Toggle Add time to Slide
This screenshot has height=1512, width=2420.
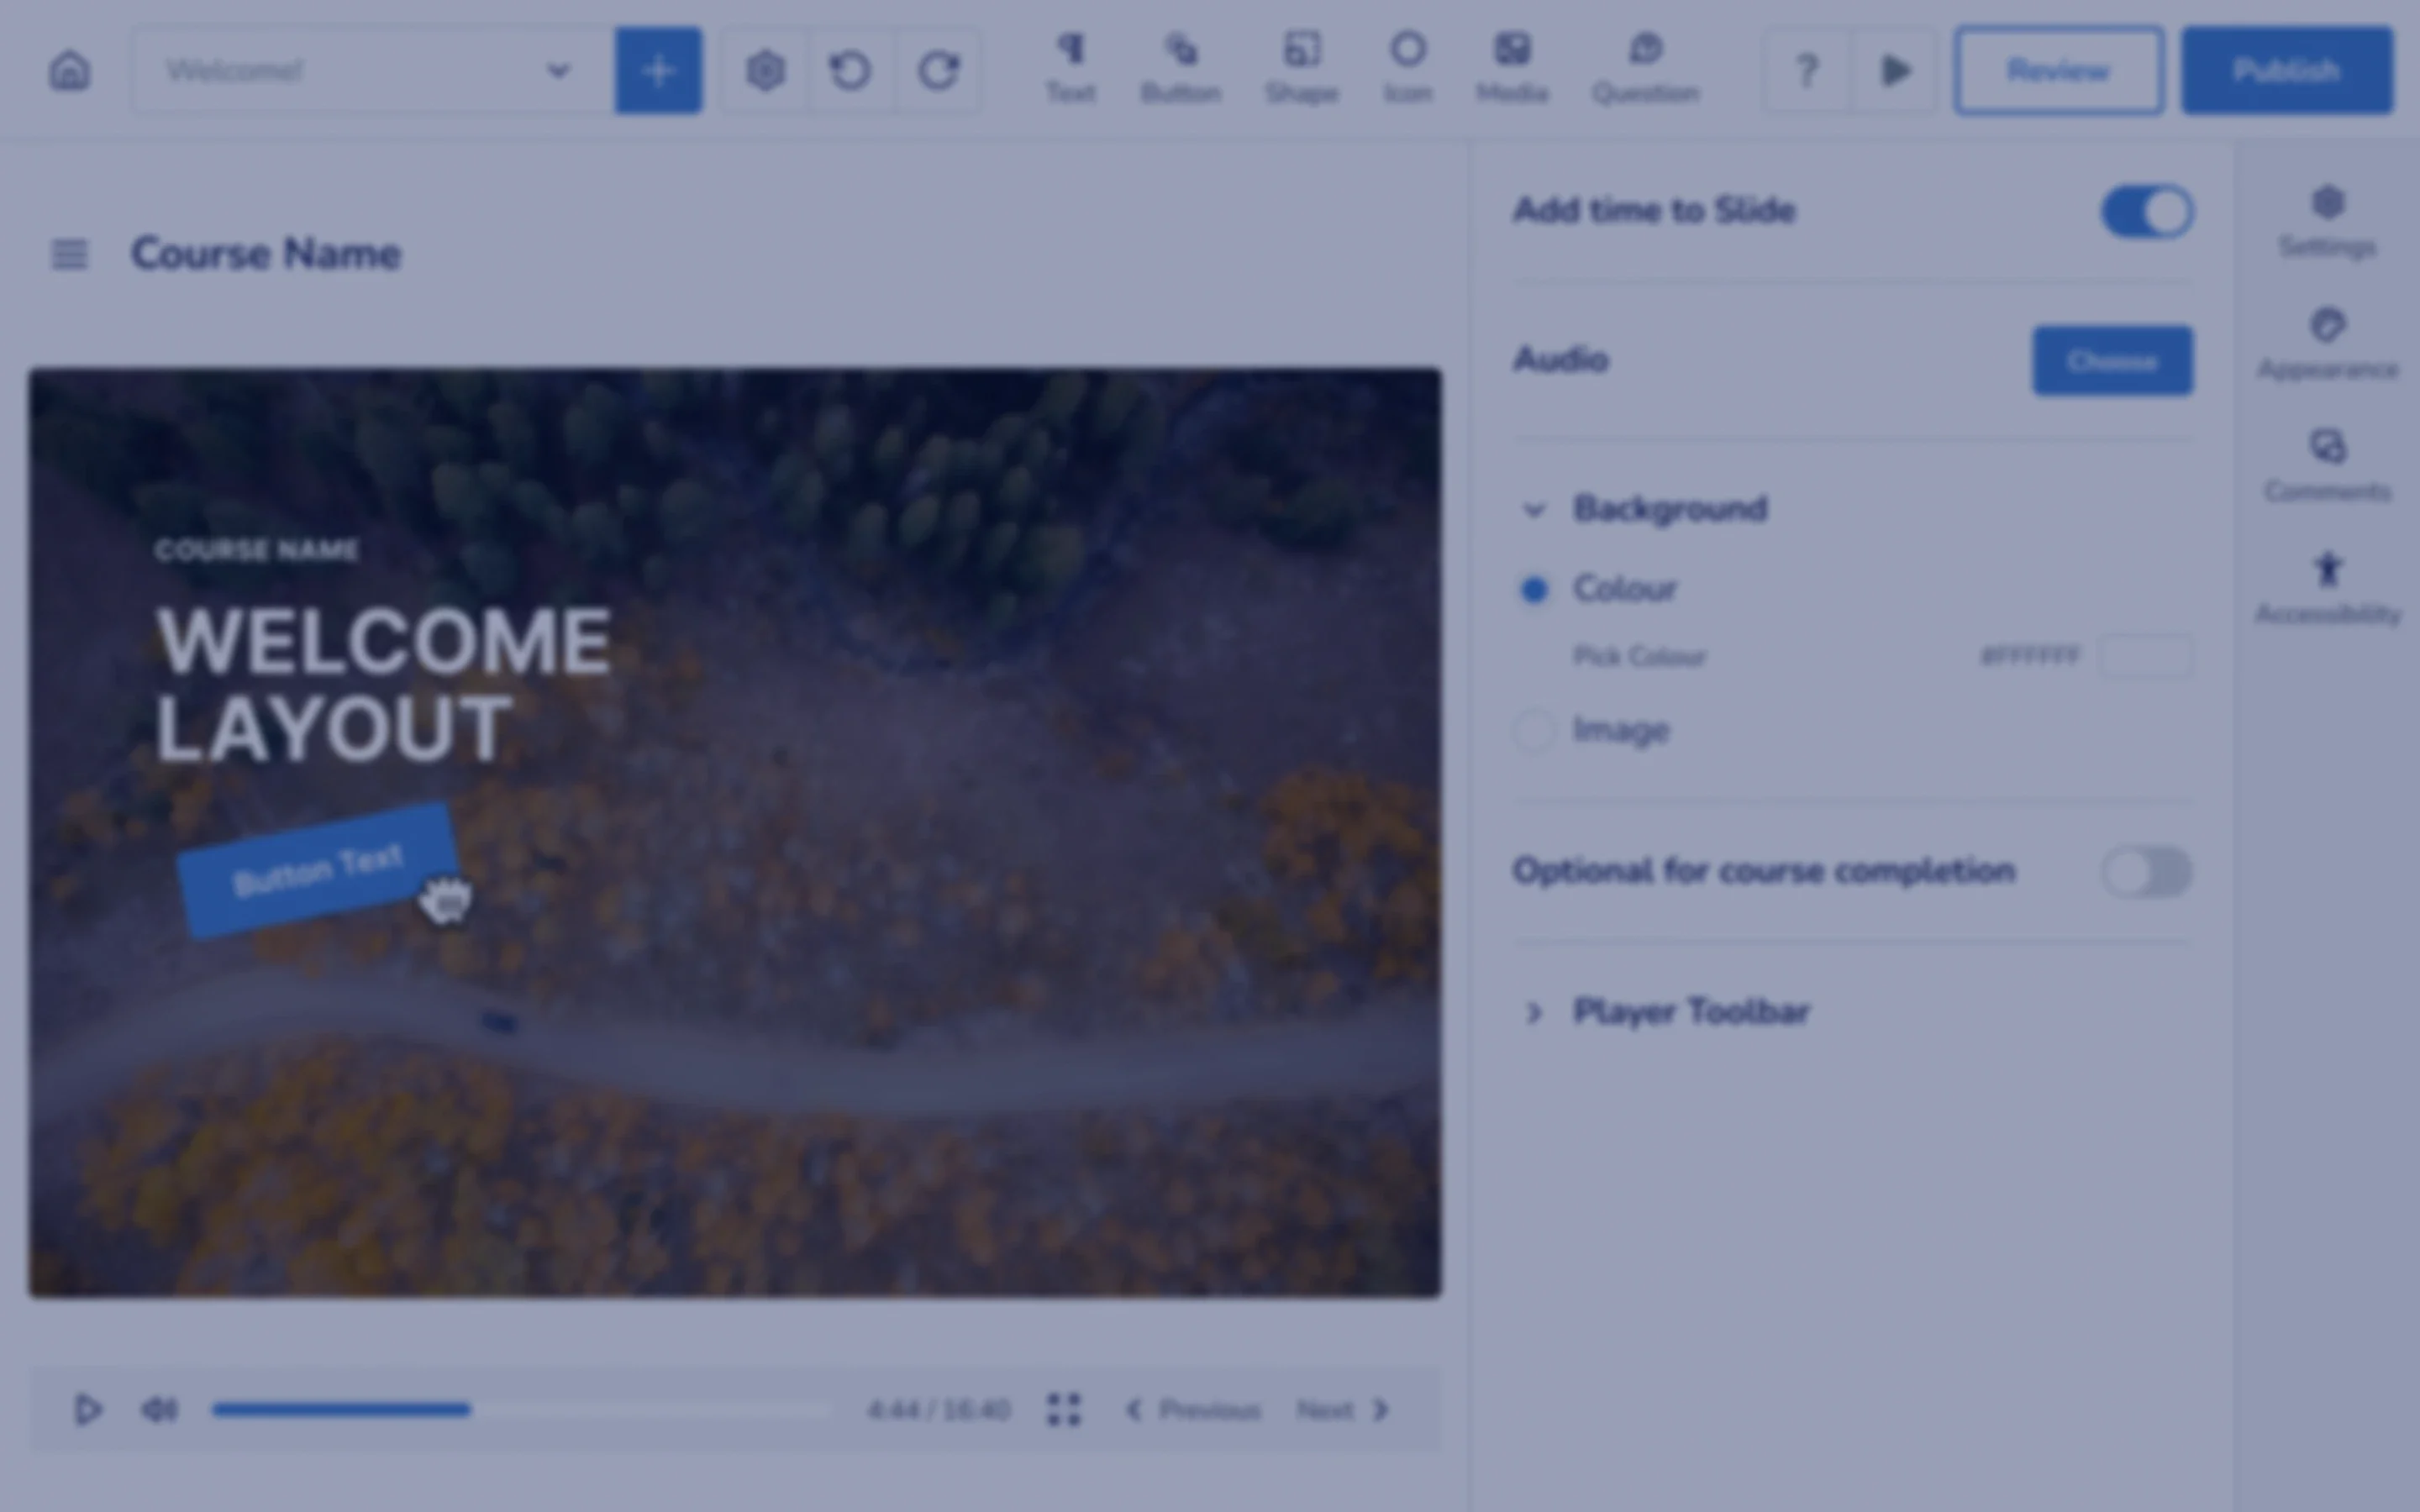[x=2146, y=211]
